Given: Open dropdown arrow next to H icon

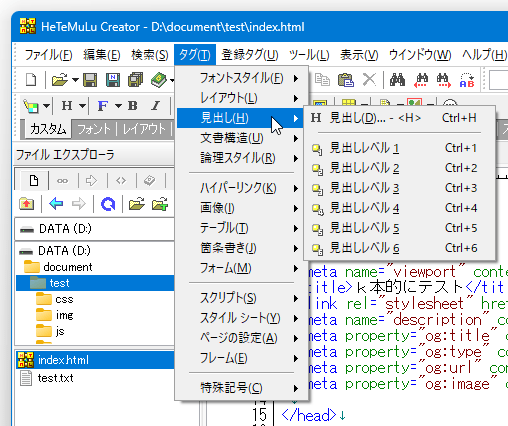Looking at the screenshot, I should pyautogui.click(x=82, y=106).
